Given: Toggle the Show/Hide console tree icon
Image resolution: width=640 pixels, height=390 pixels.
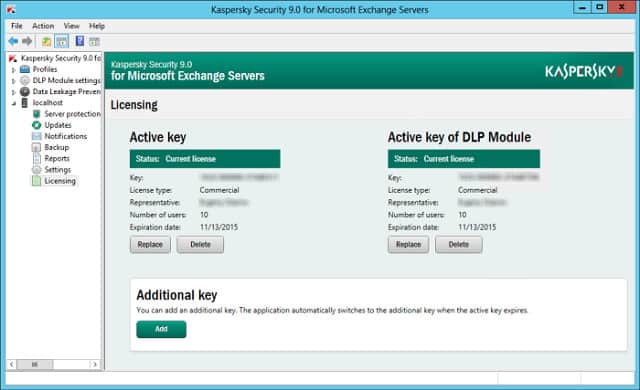Looking at the screenshot, I should [x=62, y=41].
